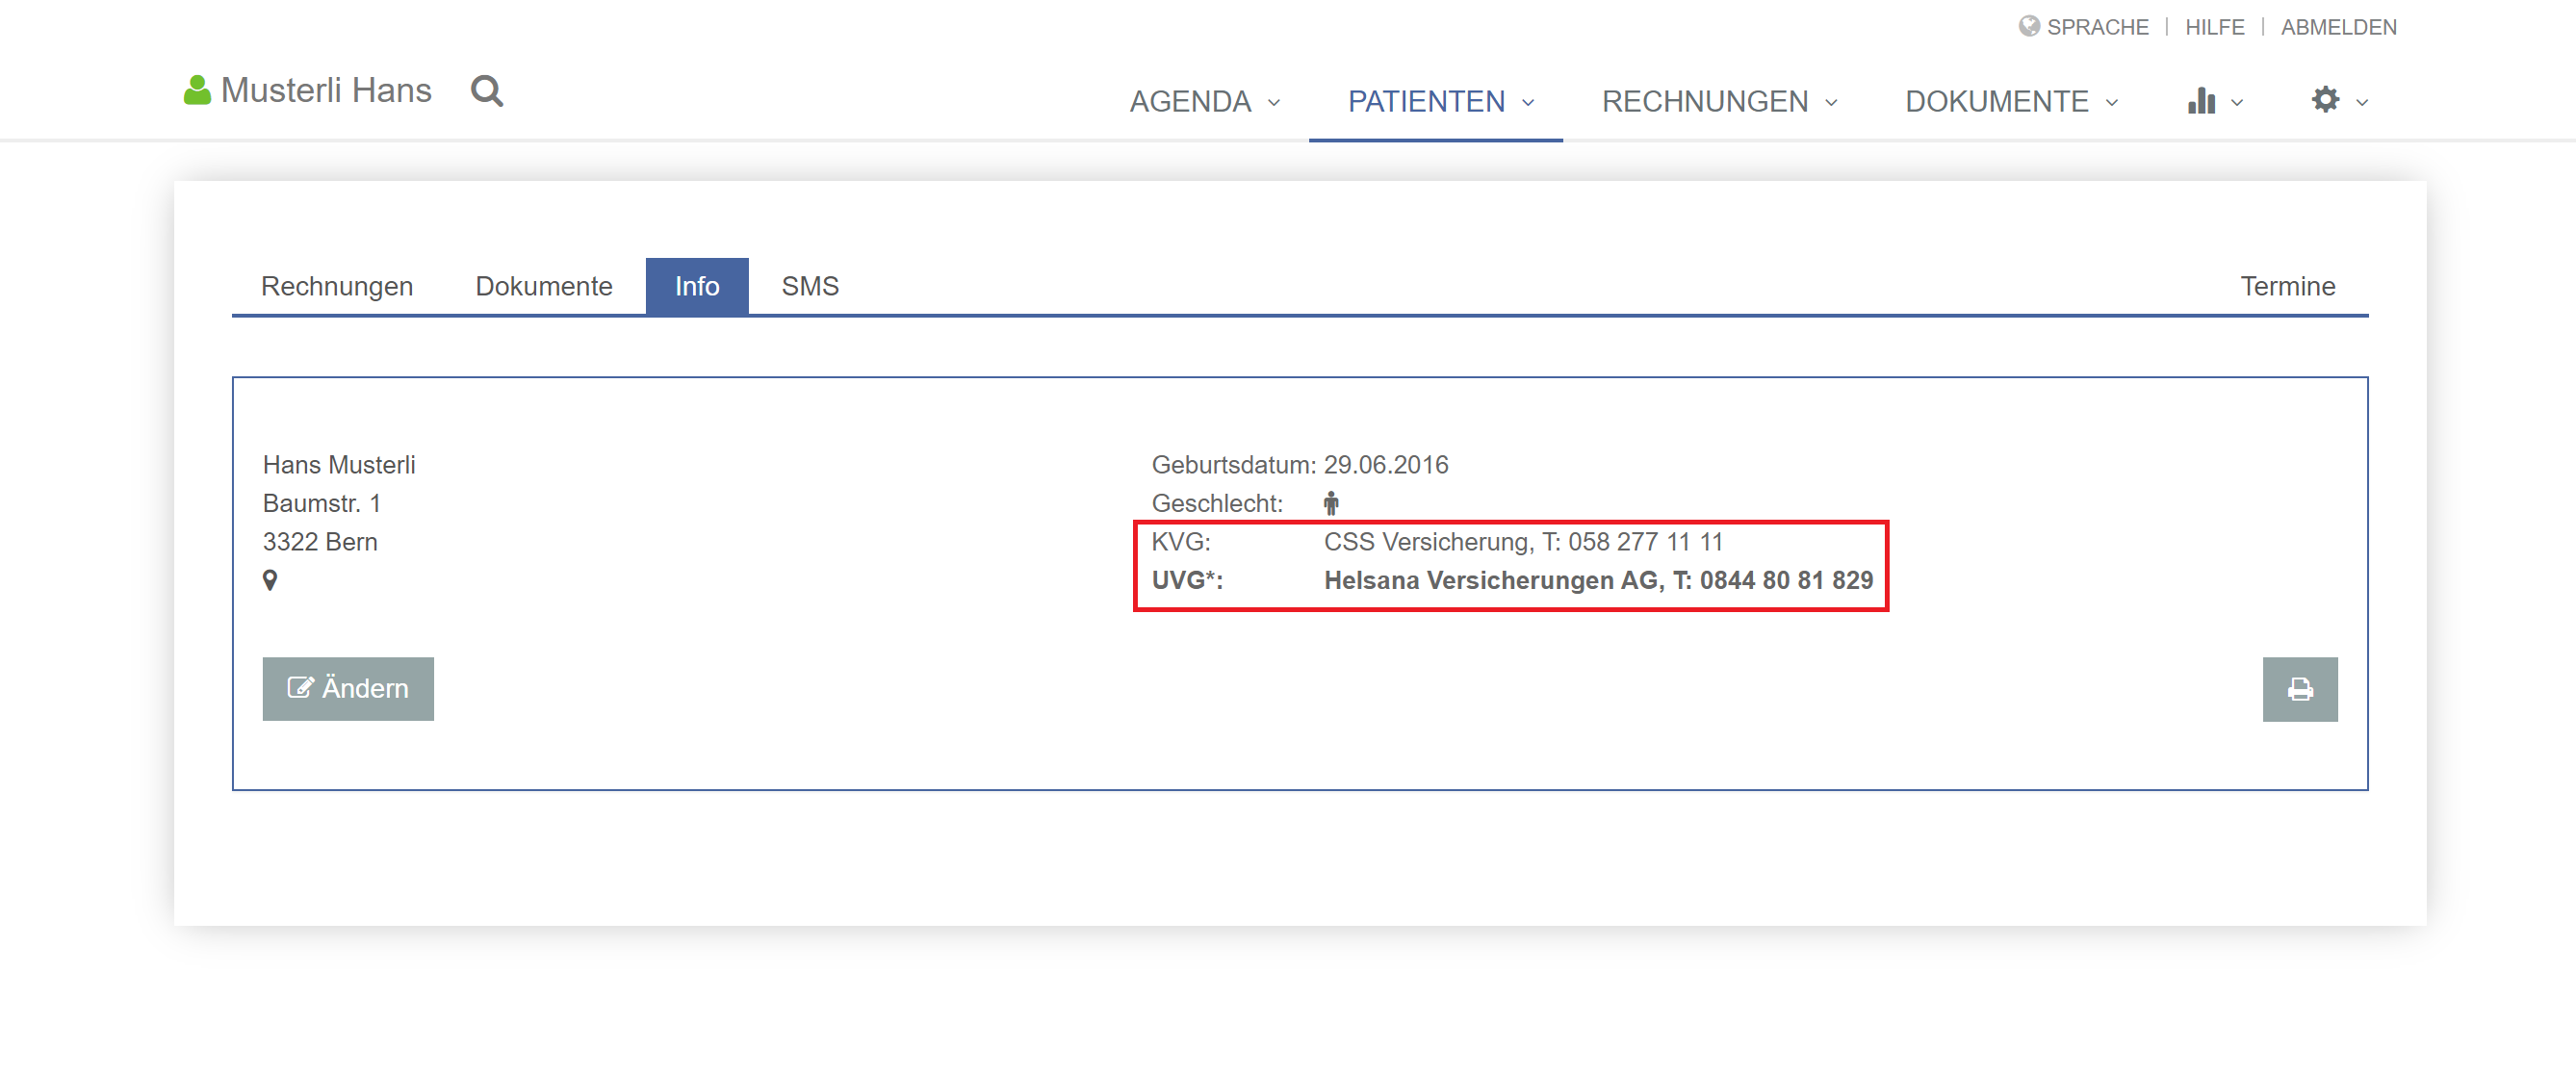Click UVG insurer Helsana Versicherungen text
2576x1075 pixels.
pyautogui.click(x=1598, y=580)
